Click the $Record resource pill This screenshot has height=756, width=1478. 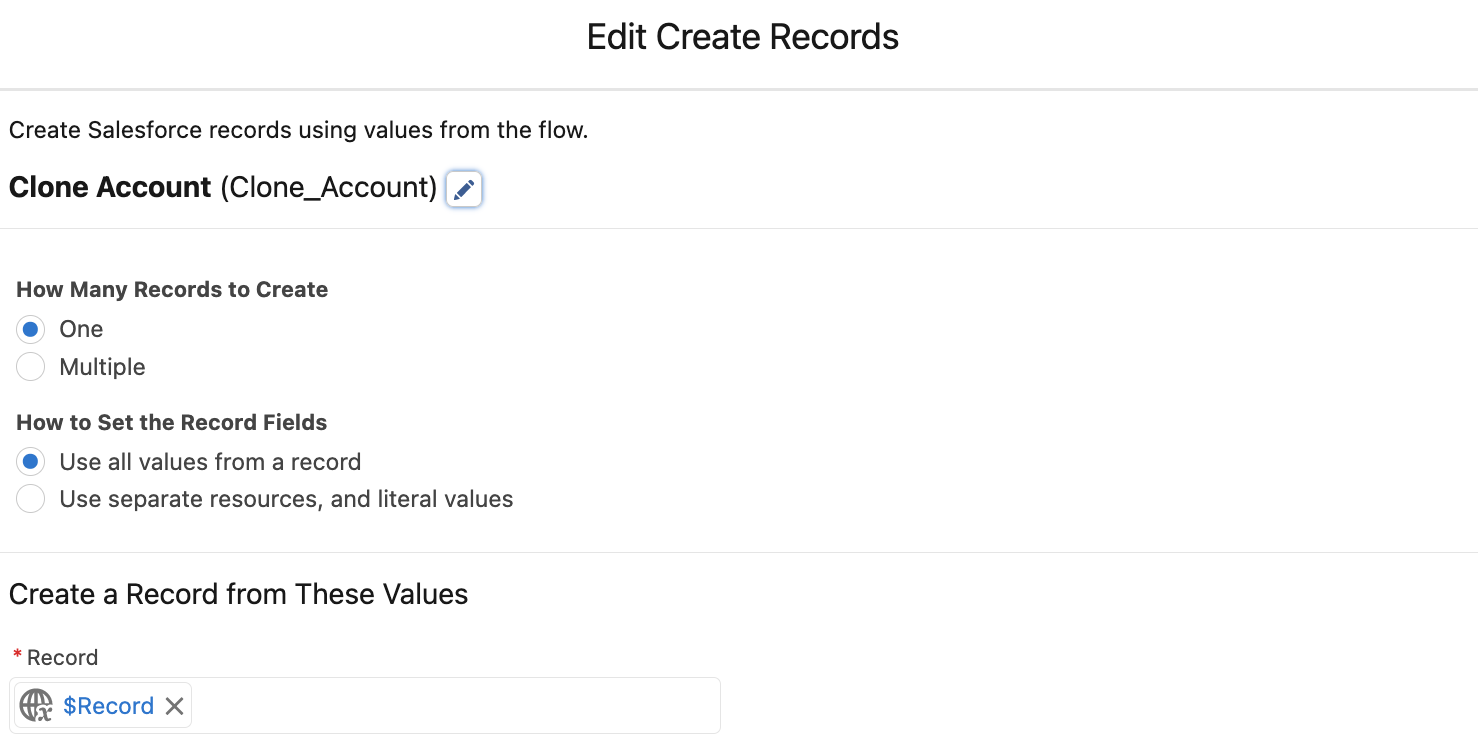click(100, 706)
